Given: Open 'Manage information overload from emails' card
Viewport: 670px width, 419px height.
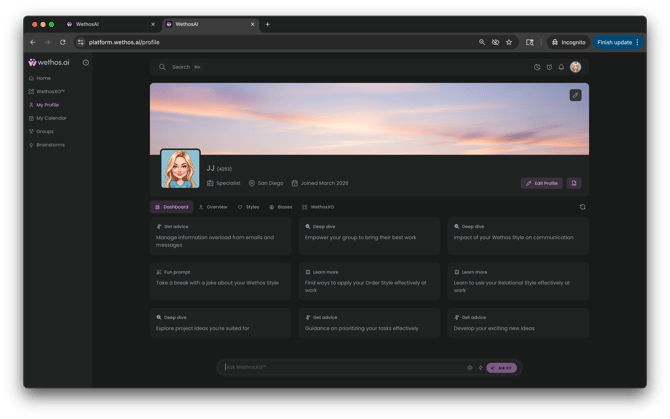Looking at the screenshot, I should [x=220, y=236].
